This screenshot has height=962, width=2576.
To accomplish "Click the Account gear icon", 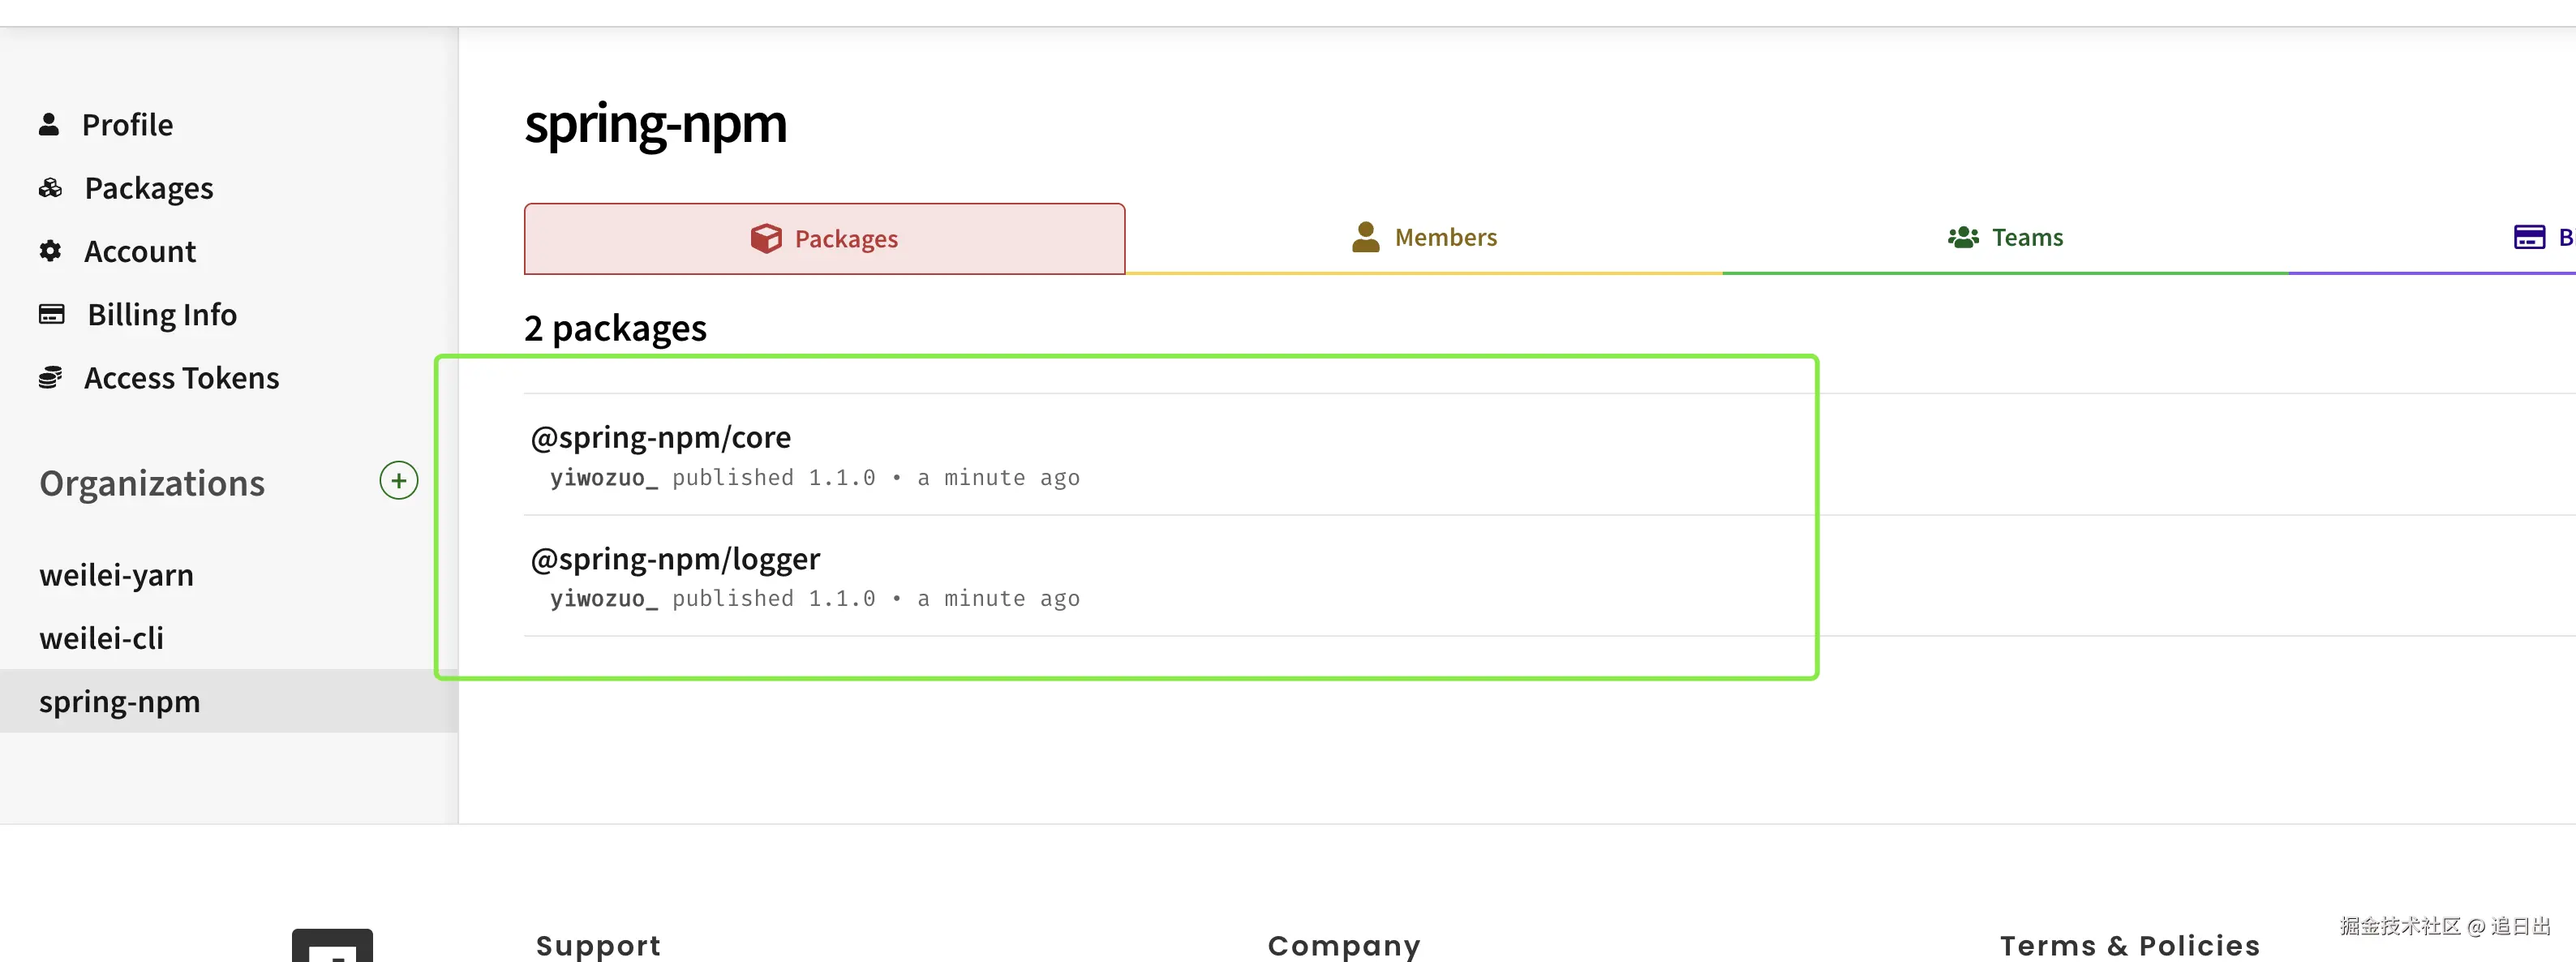I will (x=50, y=251).
